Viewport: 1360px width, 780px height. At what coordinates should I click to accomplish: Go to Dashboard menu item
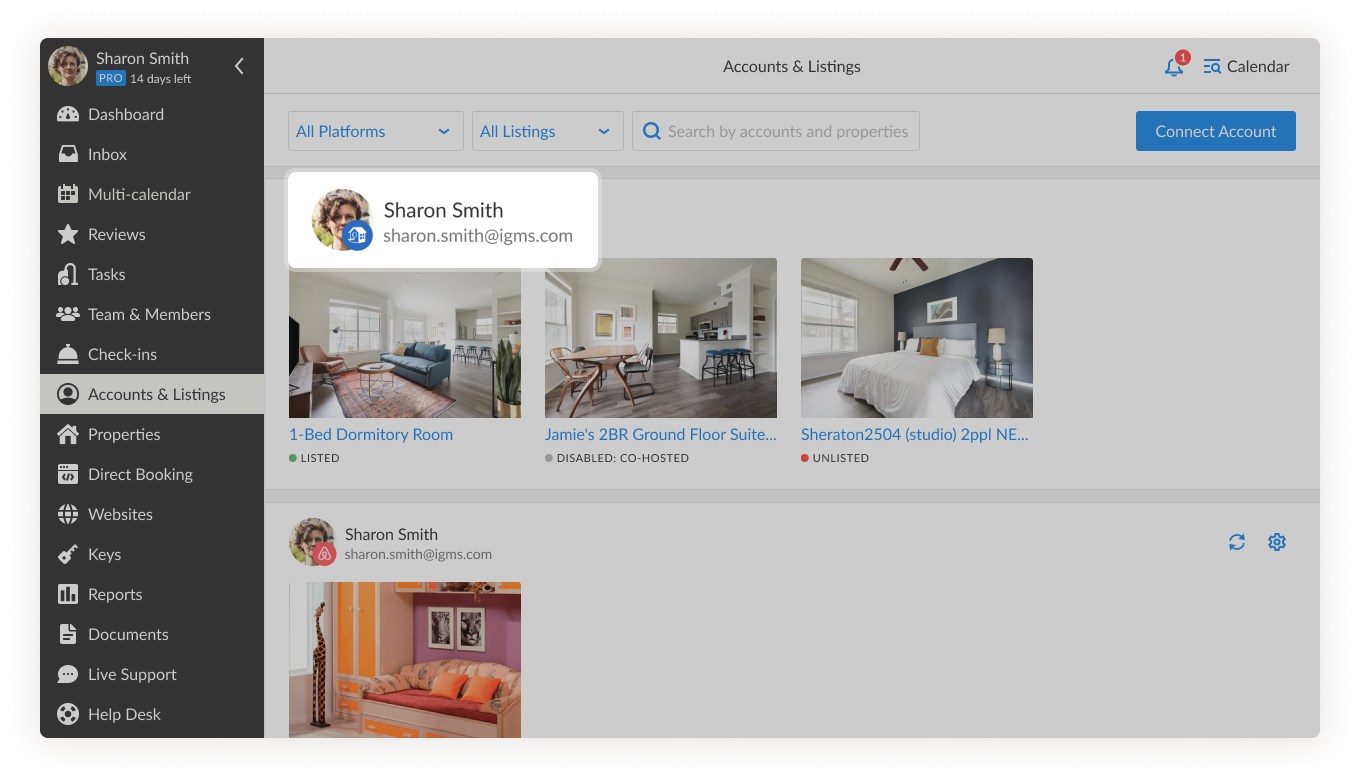[x=152, y=114]
